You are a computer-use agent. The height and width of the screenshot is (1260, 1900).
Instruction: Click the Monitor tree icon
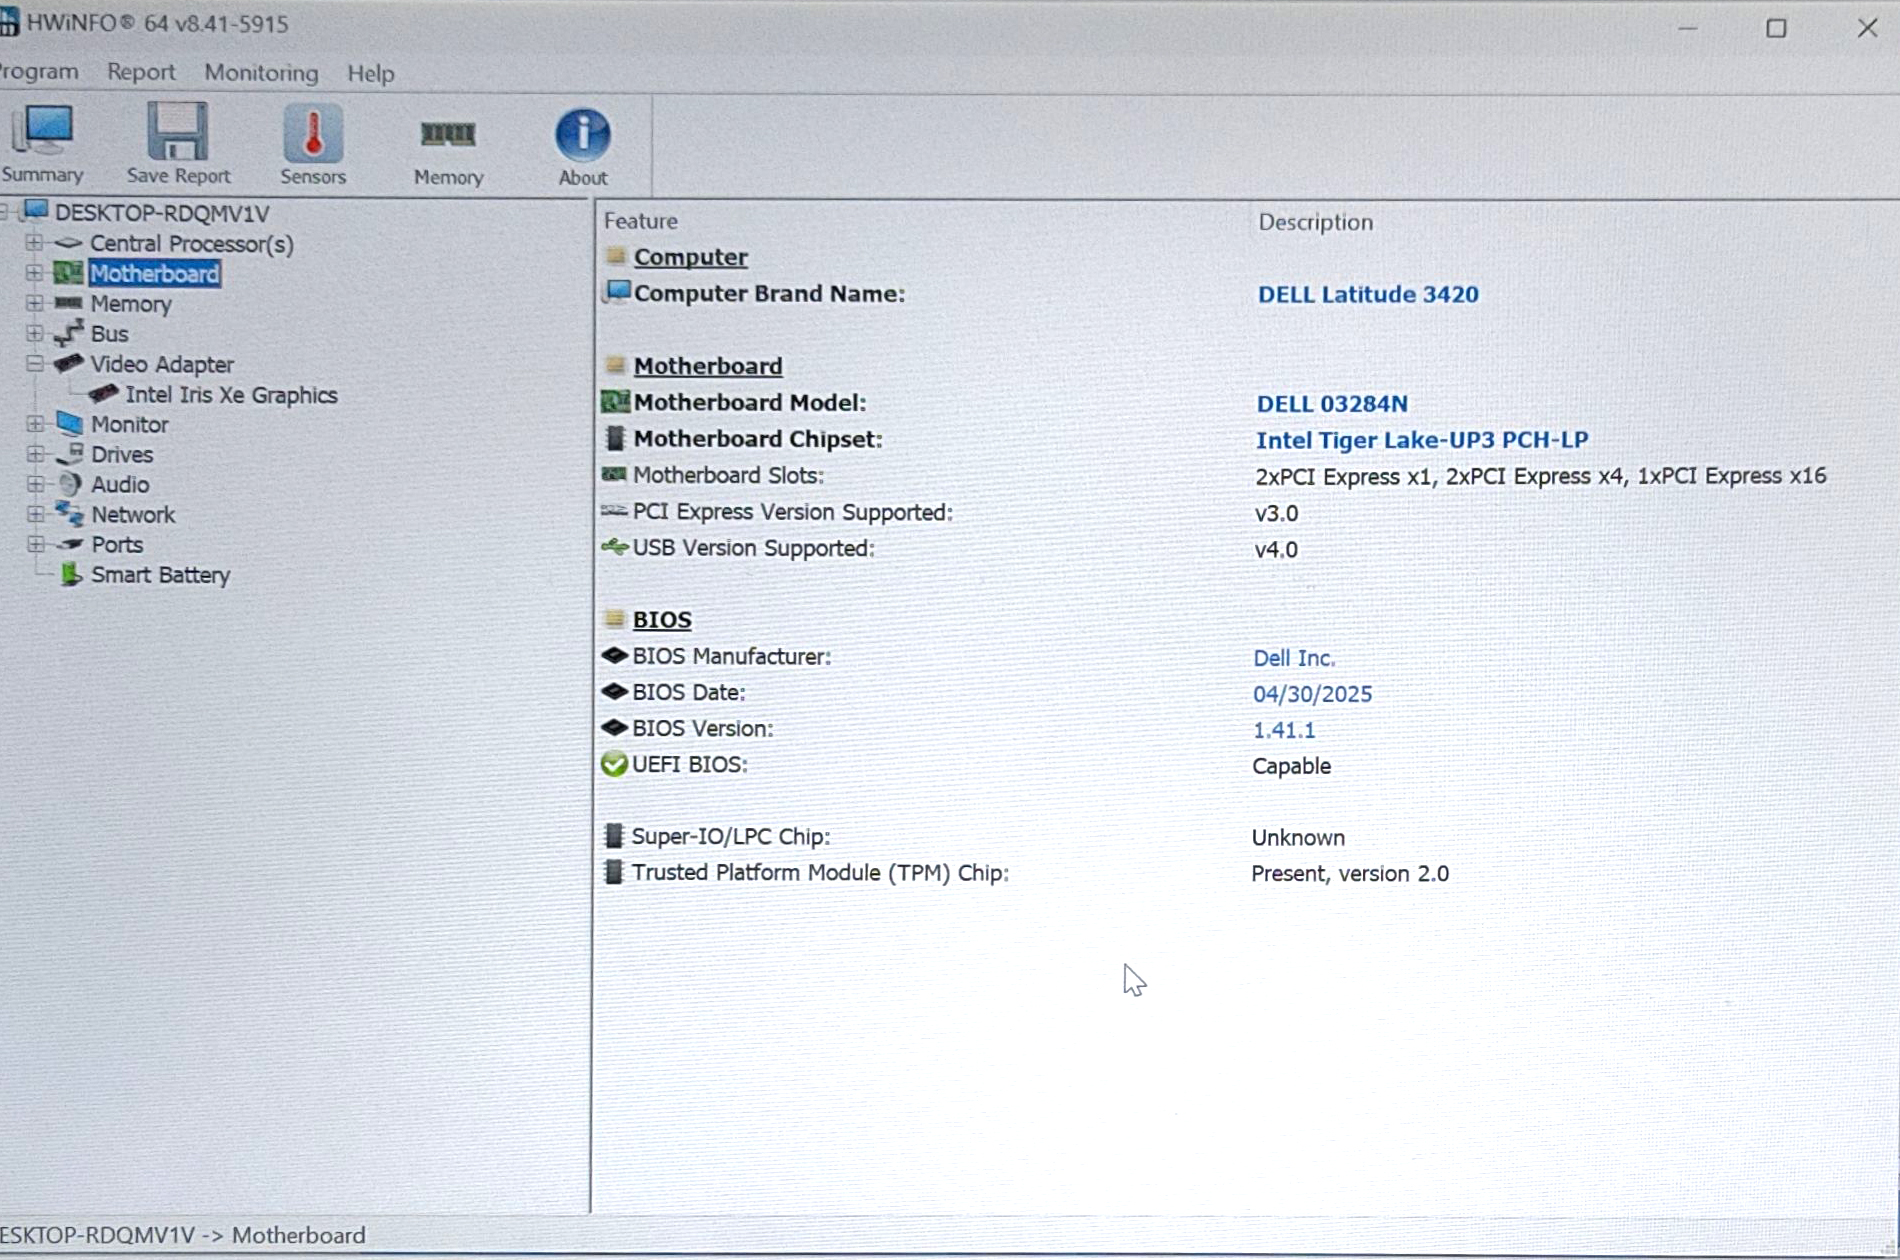69,423
